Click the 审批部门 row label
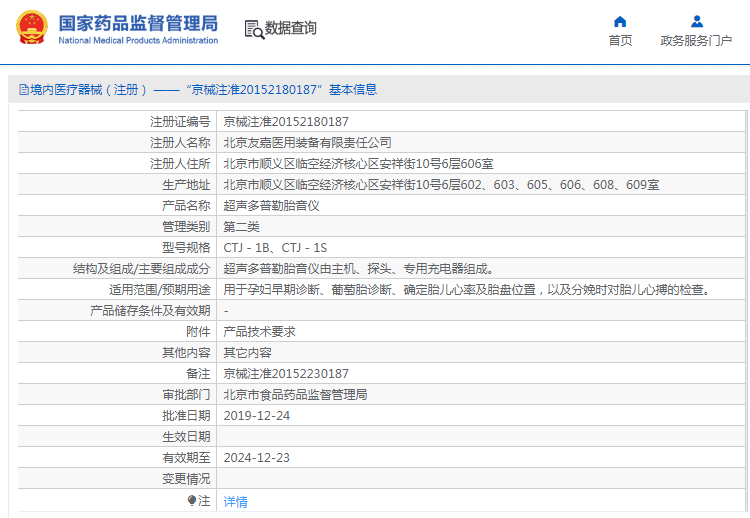The height and width of the screenshot is (518, 750). [x=186, y=395]
